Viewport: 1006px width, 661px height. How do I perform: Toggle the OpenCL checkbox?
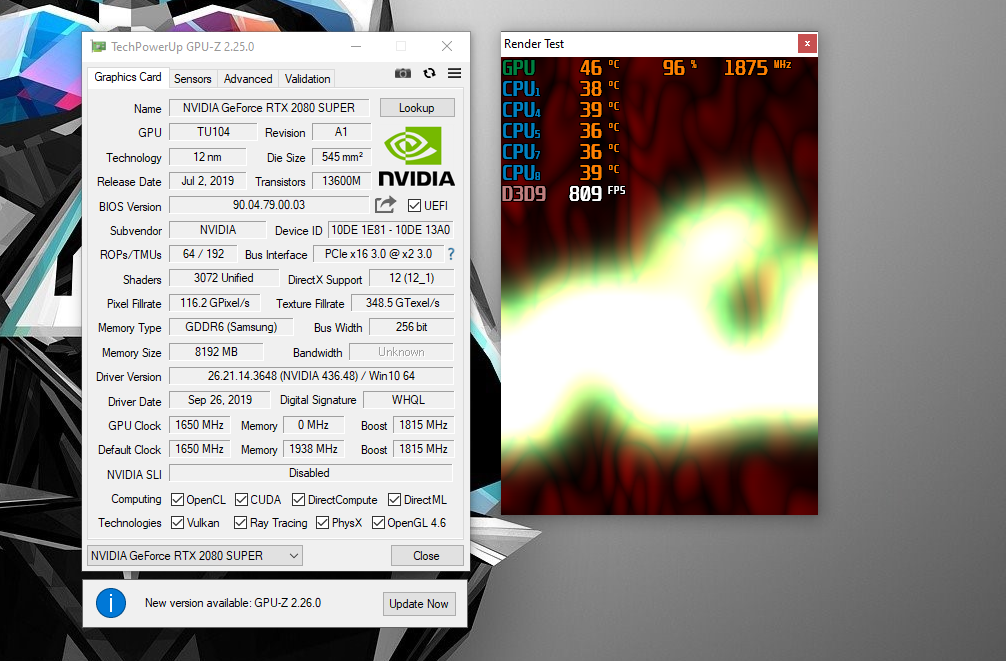178,499
